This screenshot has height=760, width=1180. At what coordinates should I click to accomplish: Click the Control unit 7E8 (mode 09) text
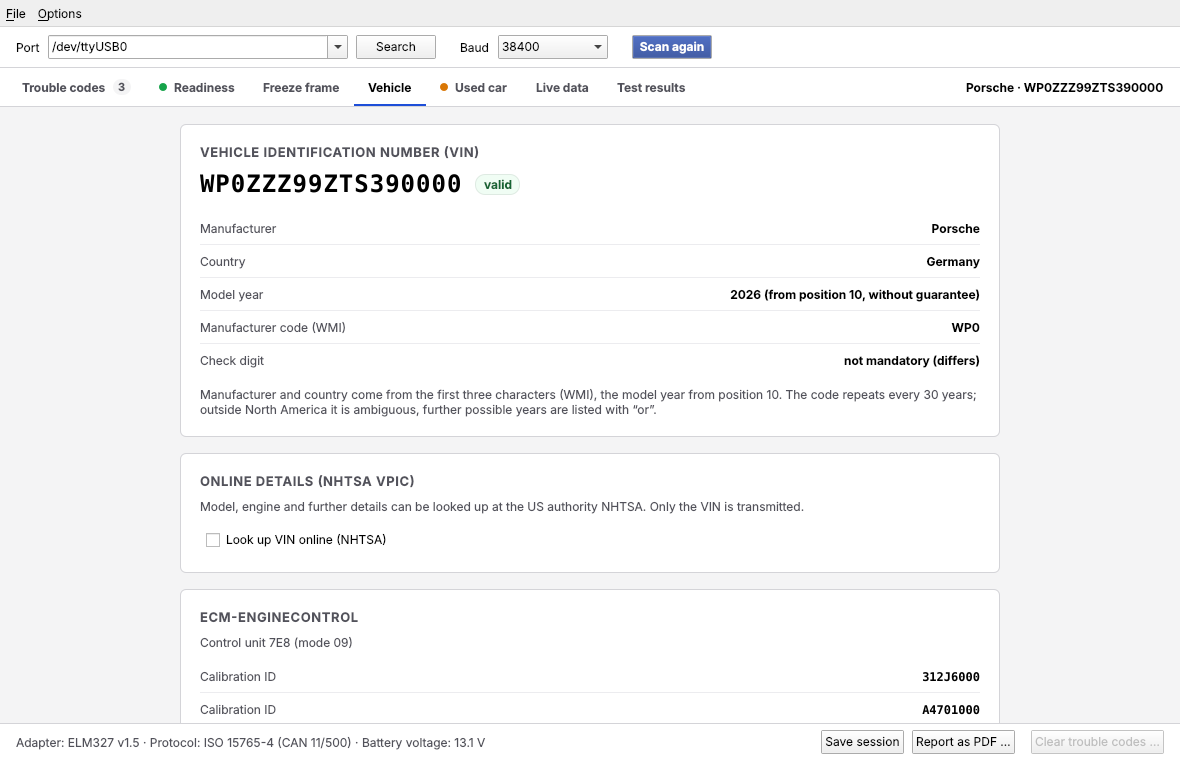coord(276,643)
